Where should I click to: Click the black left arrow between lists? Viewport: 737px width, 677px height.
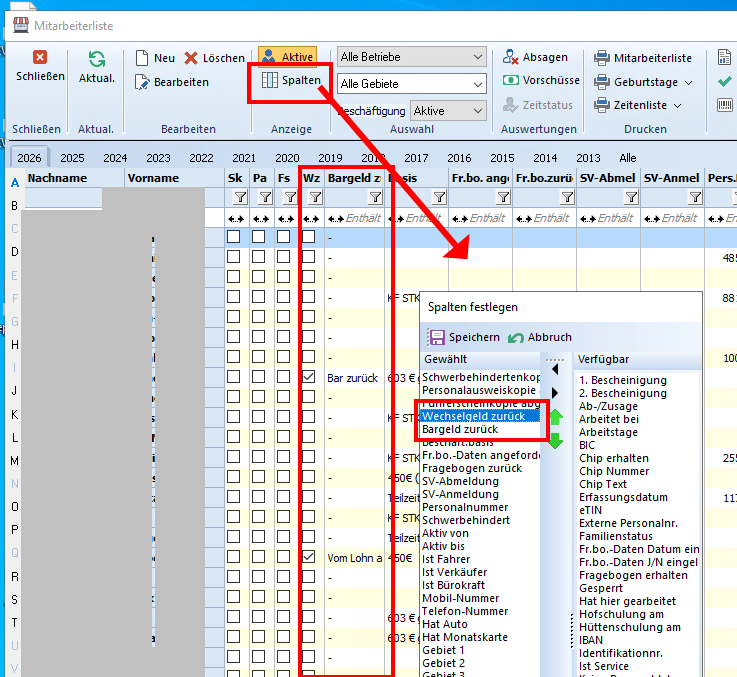tap(556, 369)
